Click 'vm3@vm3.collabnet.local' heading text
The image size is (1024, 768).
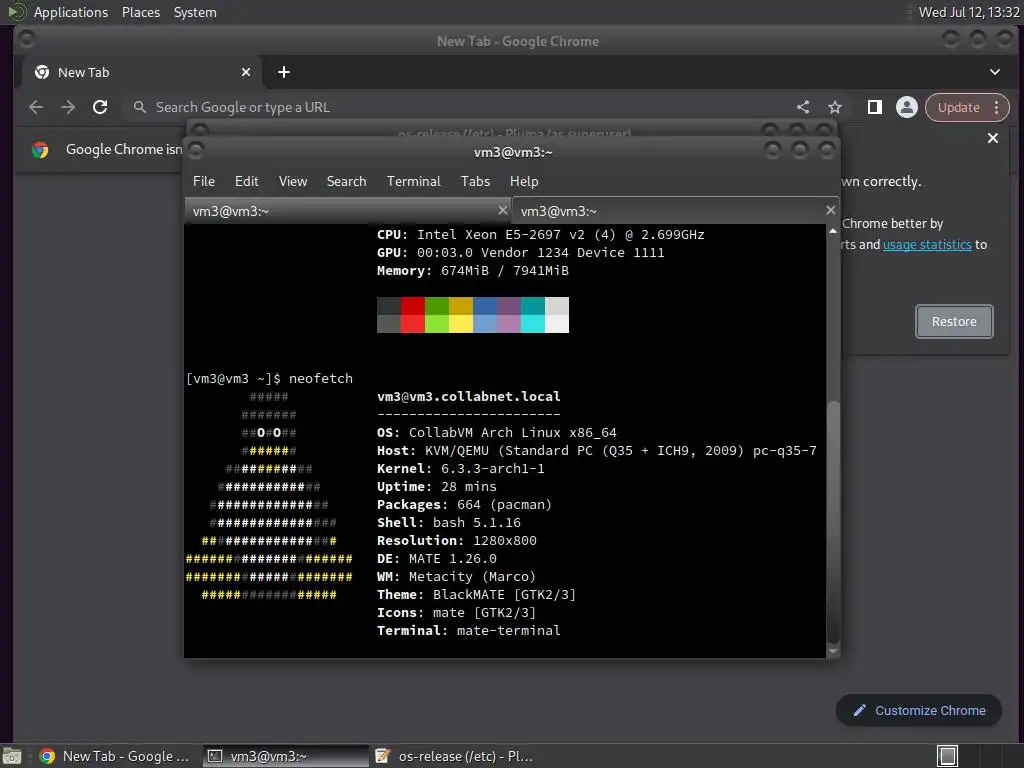tap(468, 396)
